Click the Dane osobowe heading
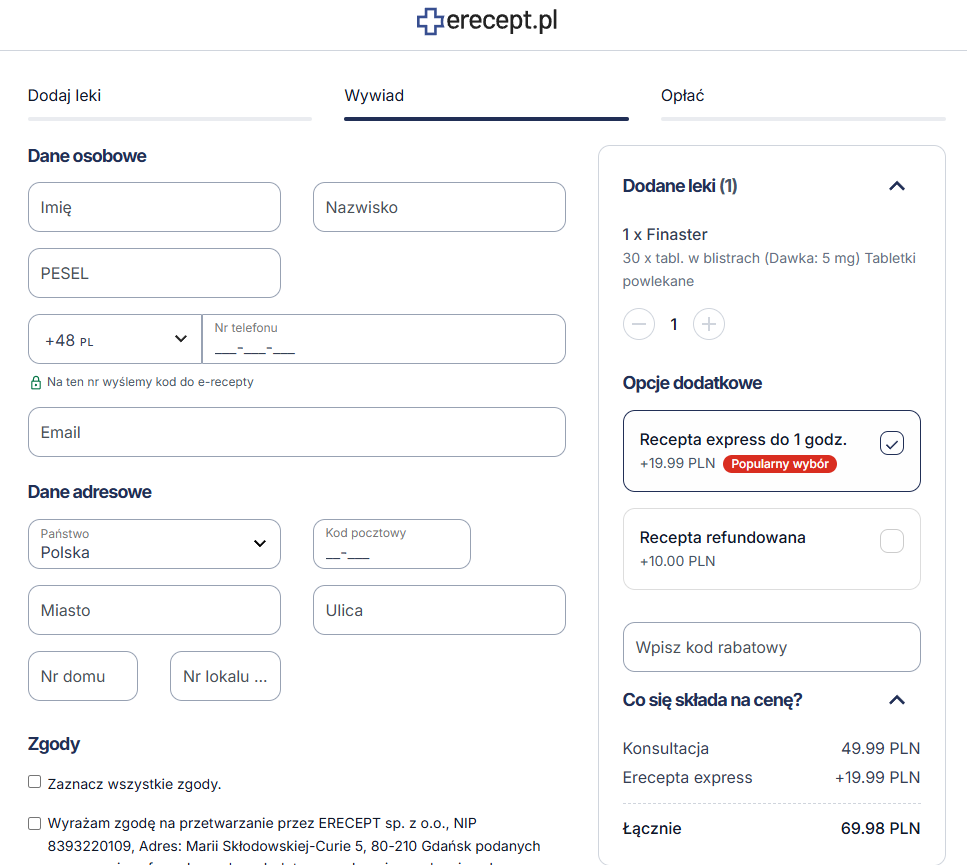Image resolution: width=967 pixels, height=865 pixels. (87, 156)
